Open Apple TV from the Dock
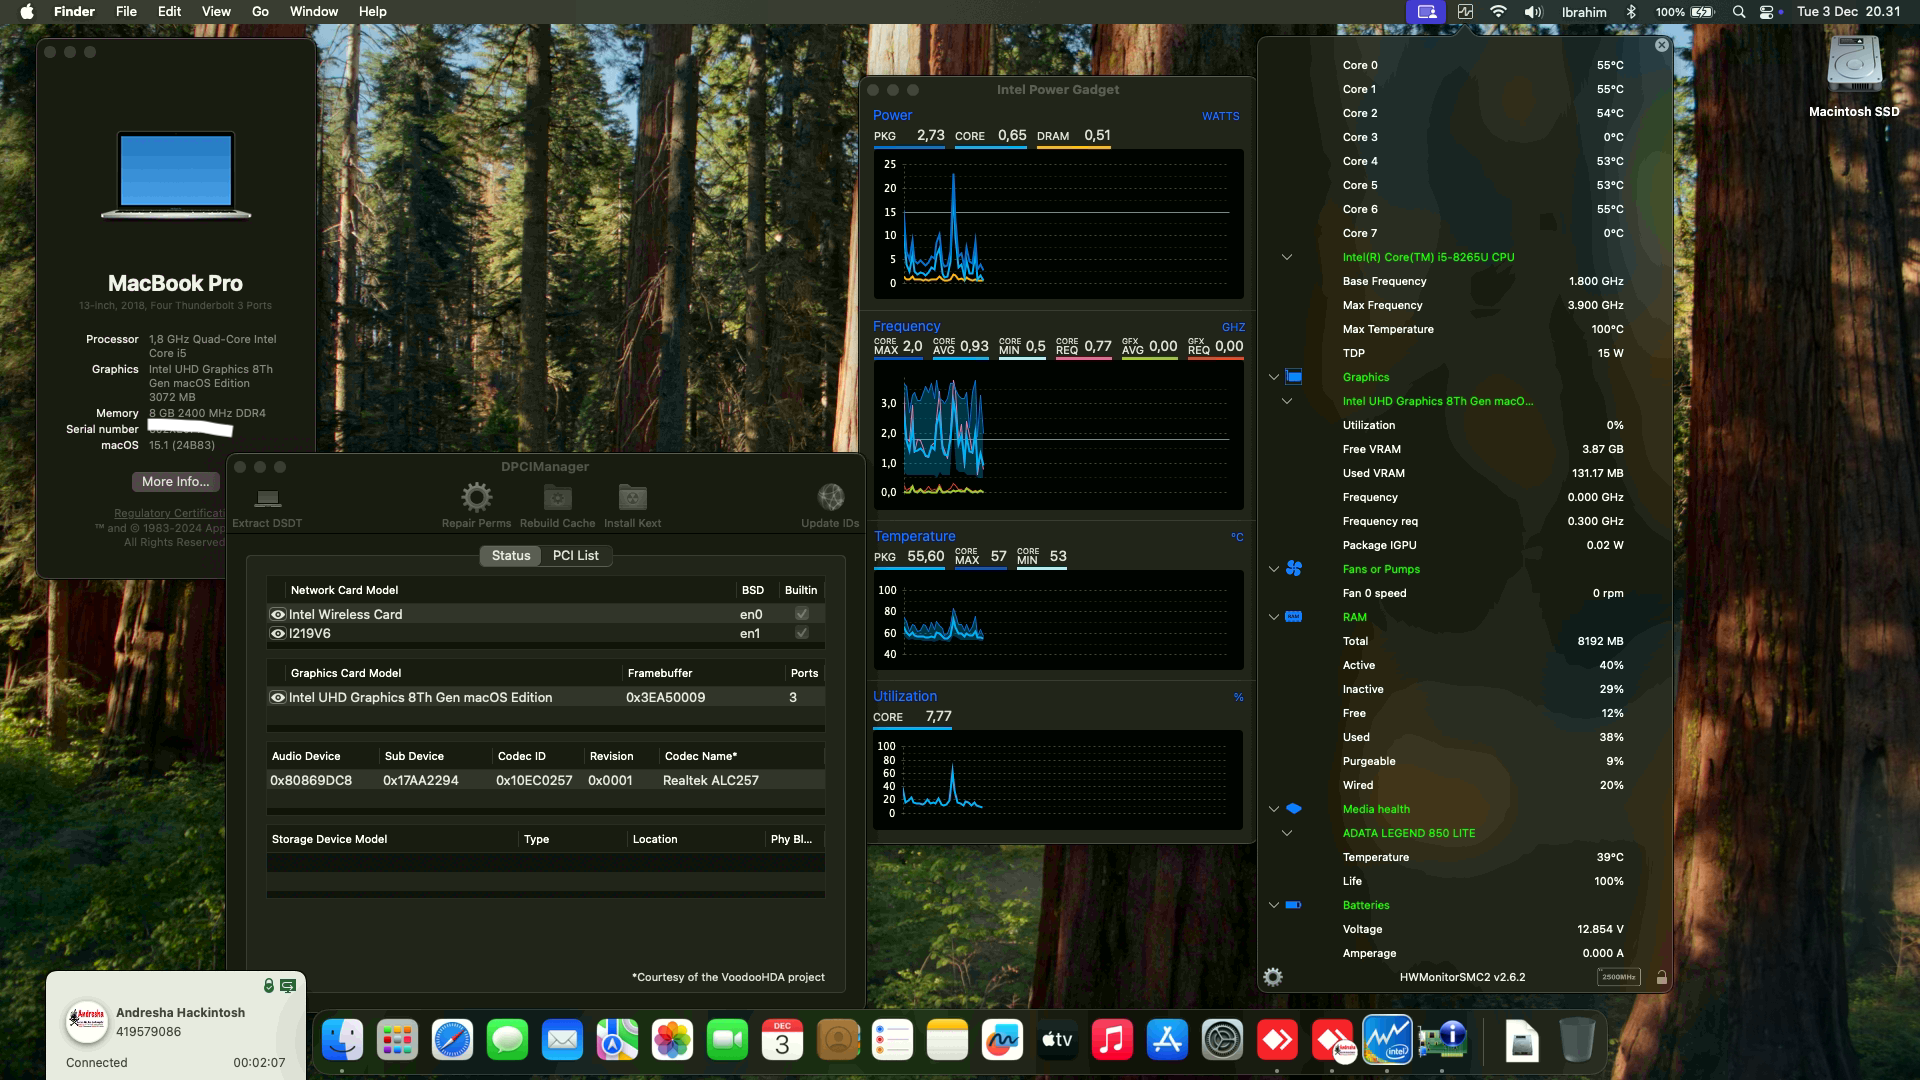This screenshot has width=1920, height=1080. pos(1057,1040)
